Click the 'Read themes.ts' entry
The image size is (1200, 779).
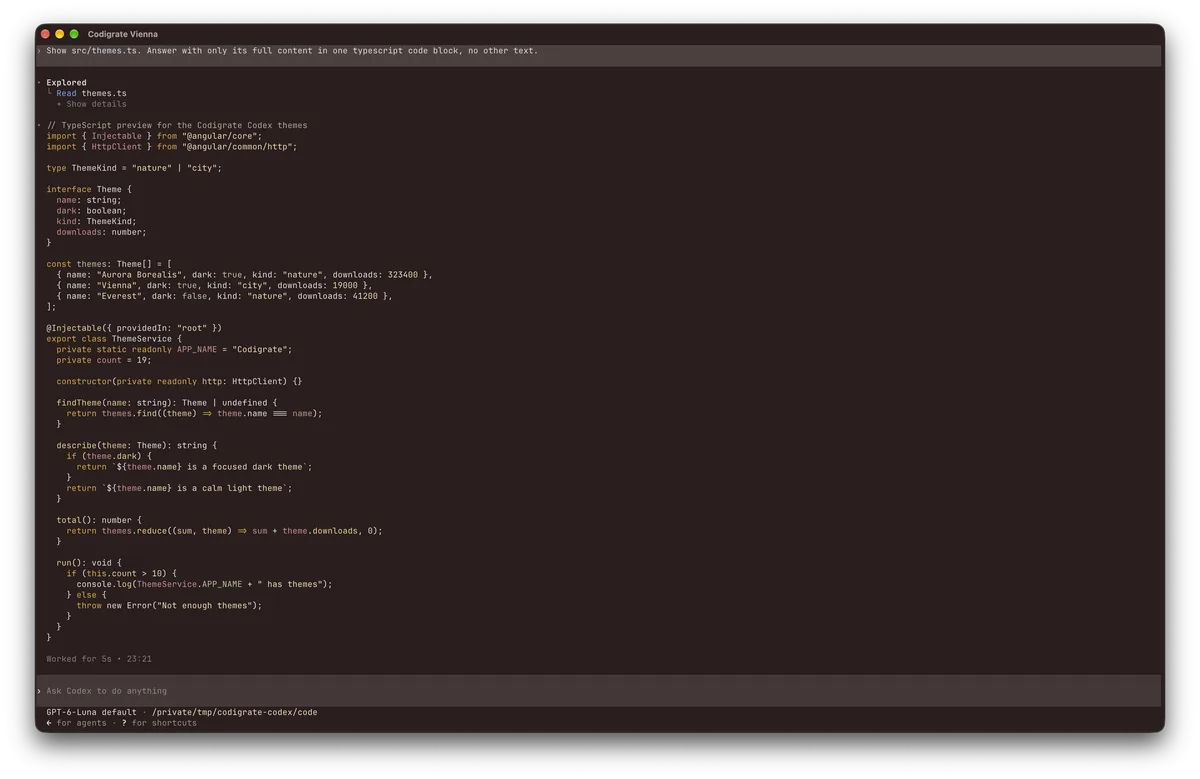(92, 93)
